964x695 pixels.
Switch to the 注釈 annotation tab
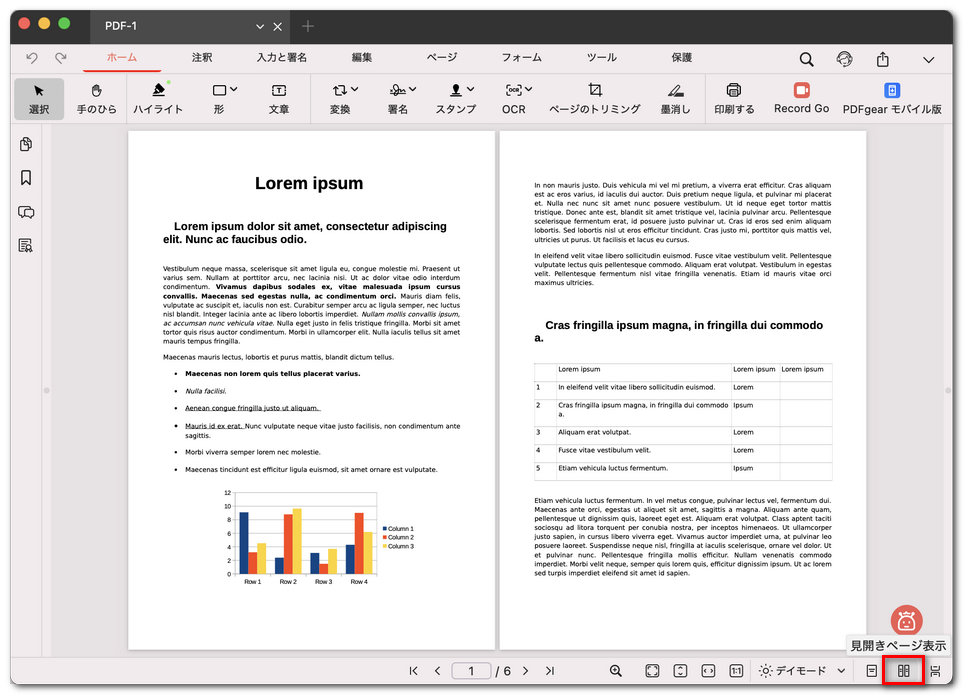pyautogui.click(x=202, y=58)
